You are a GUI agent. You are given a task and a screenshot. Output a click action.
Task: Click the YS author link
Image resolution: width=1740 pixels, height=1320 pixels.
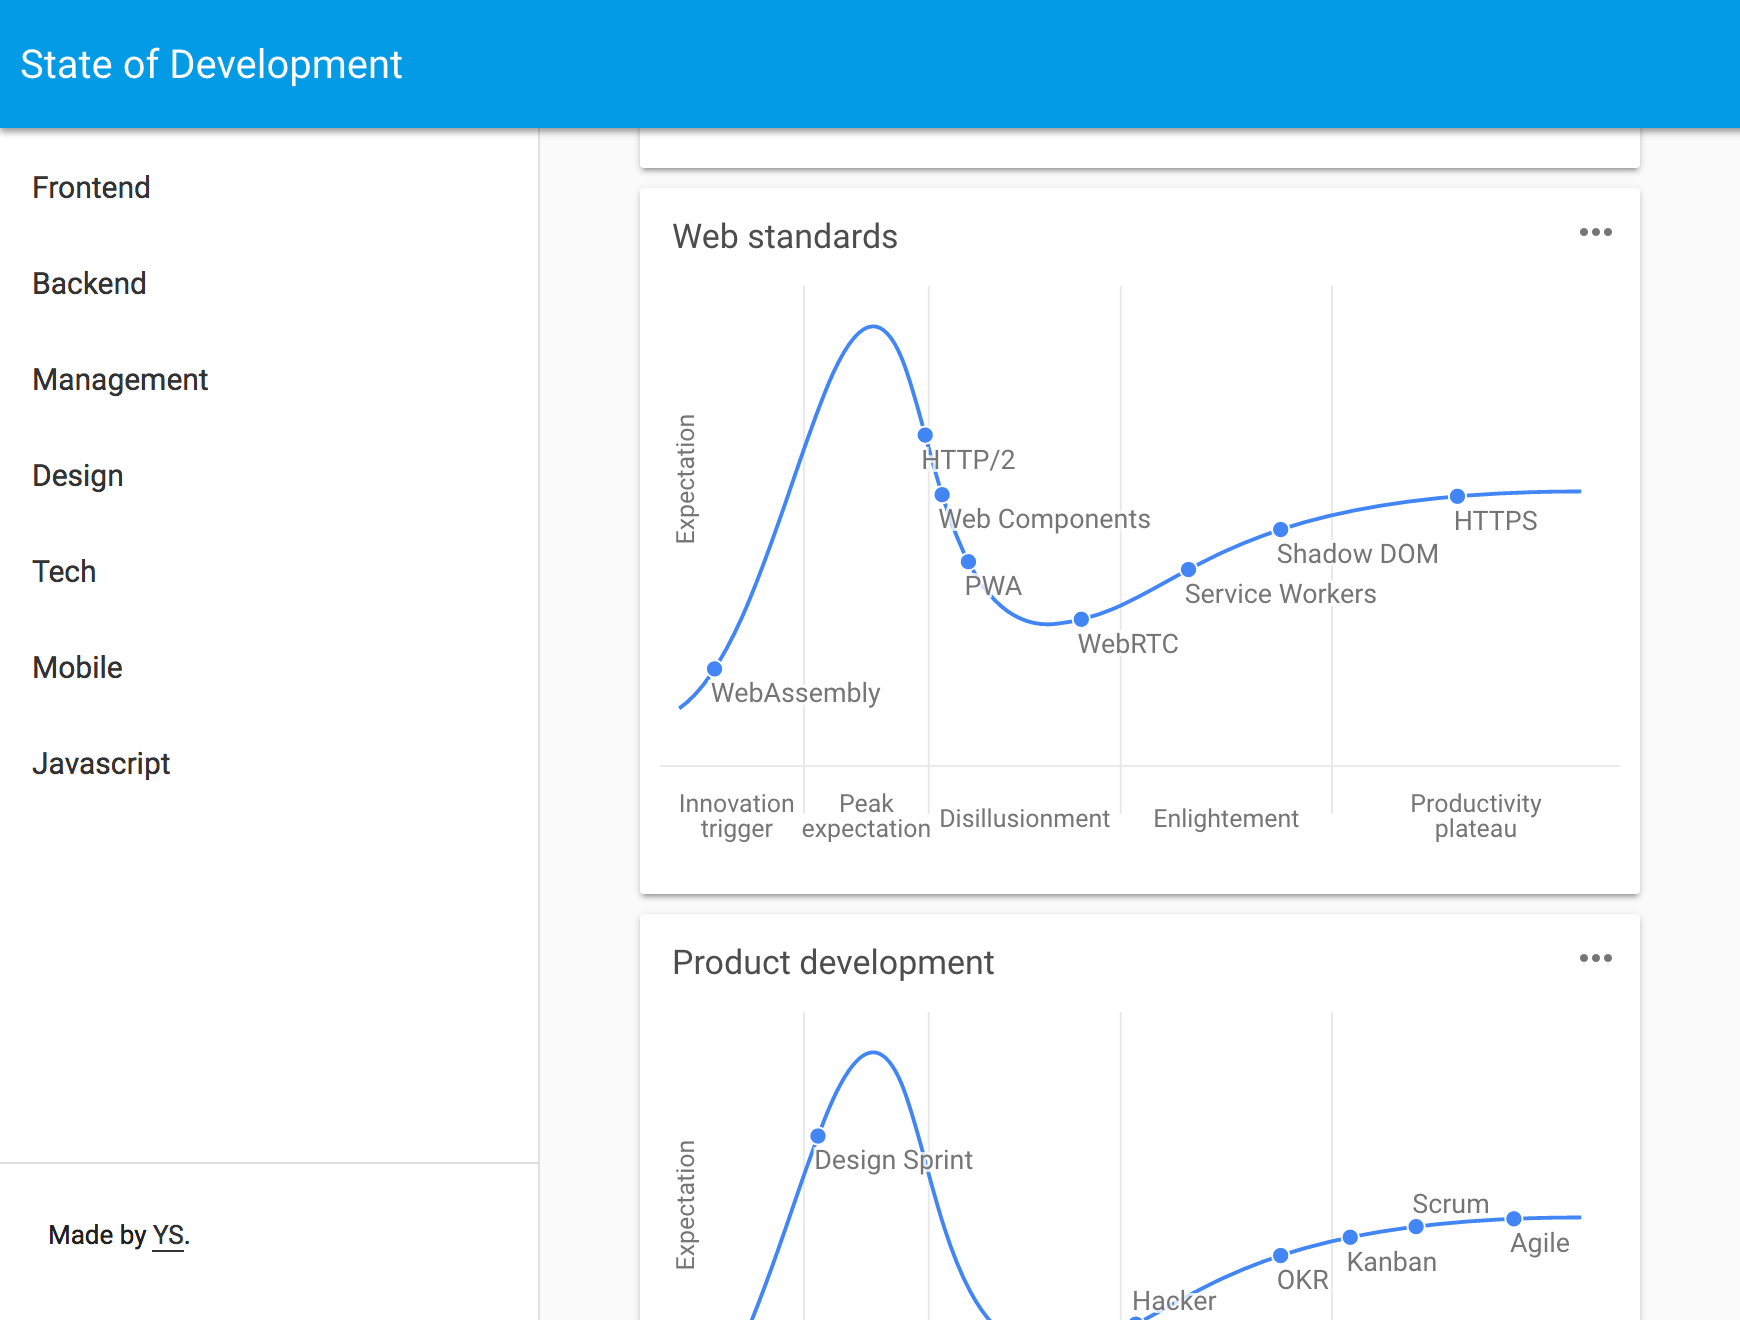pyautogui.click(x=168, y=1235)
